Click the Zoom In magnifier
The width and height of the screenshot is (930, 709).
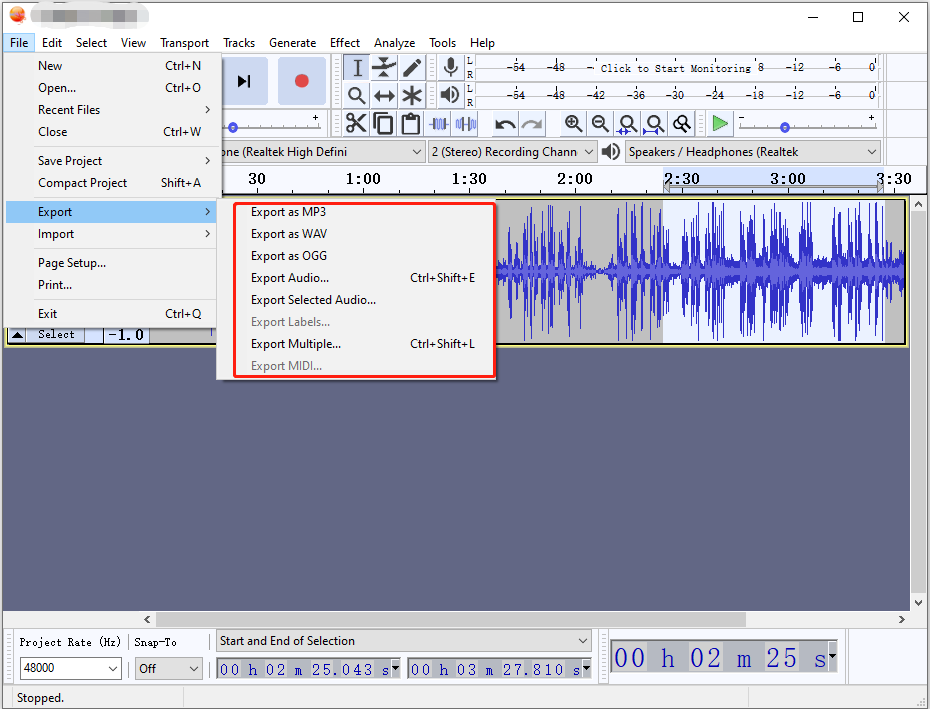point(573,124)
